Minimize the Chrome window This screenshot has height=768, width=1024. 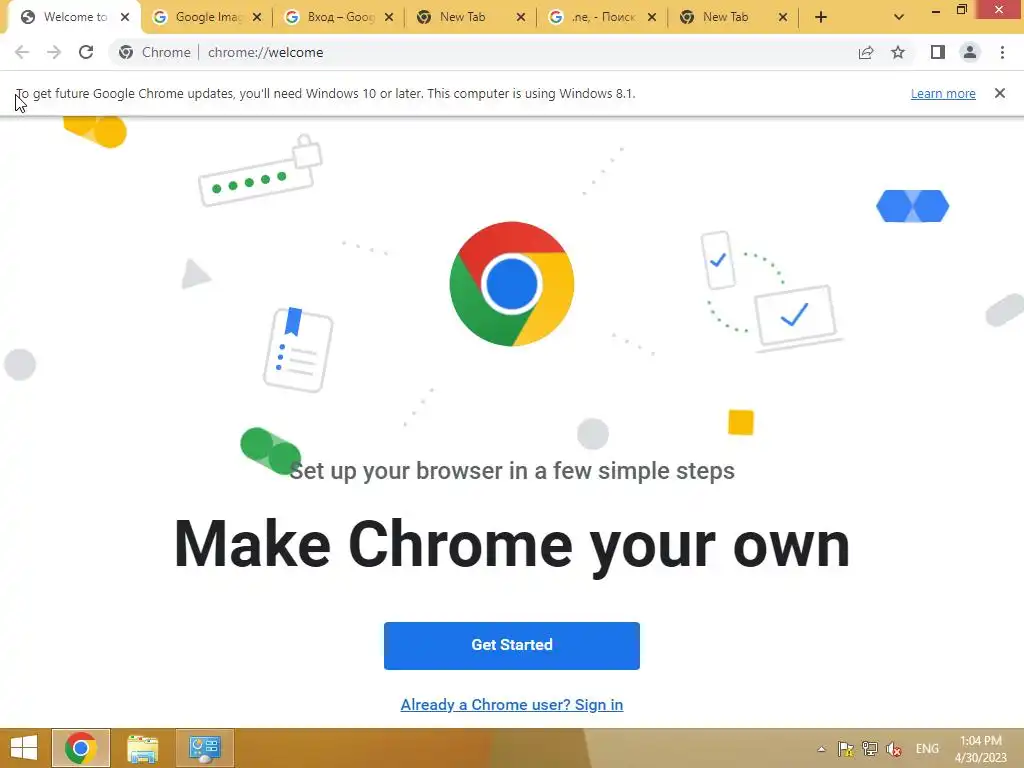935,11
